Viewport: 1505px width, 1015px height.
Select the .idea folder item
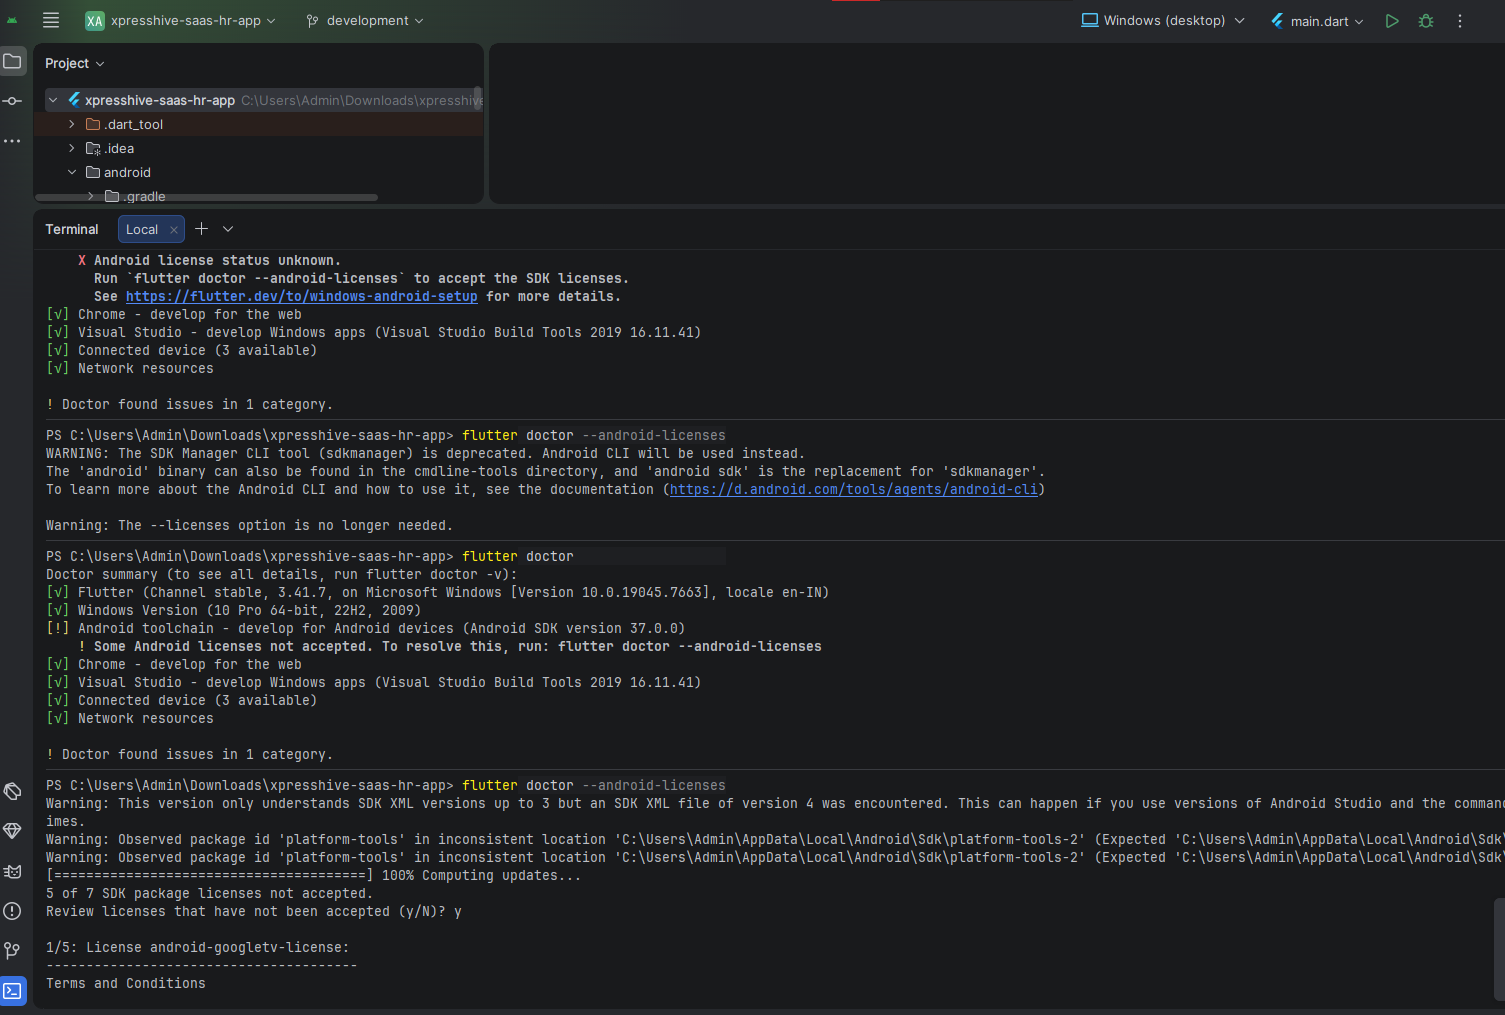(258, 148)
